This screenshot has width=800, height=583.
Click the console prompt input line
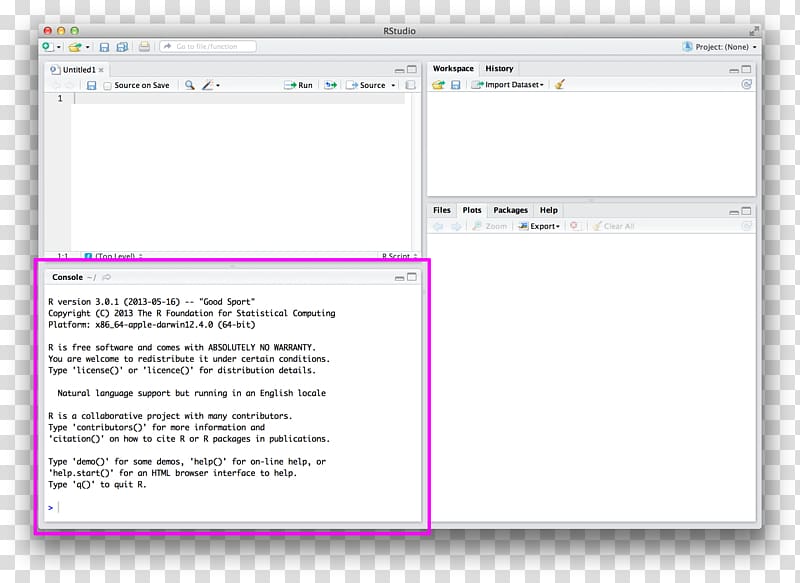235,508
